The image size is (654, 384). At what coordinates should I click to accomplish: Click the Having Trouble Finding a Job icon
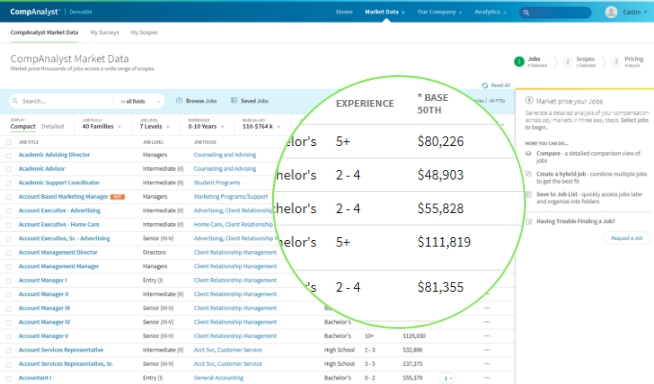click(528, 221)
